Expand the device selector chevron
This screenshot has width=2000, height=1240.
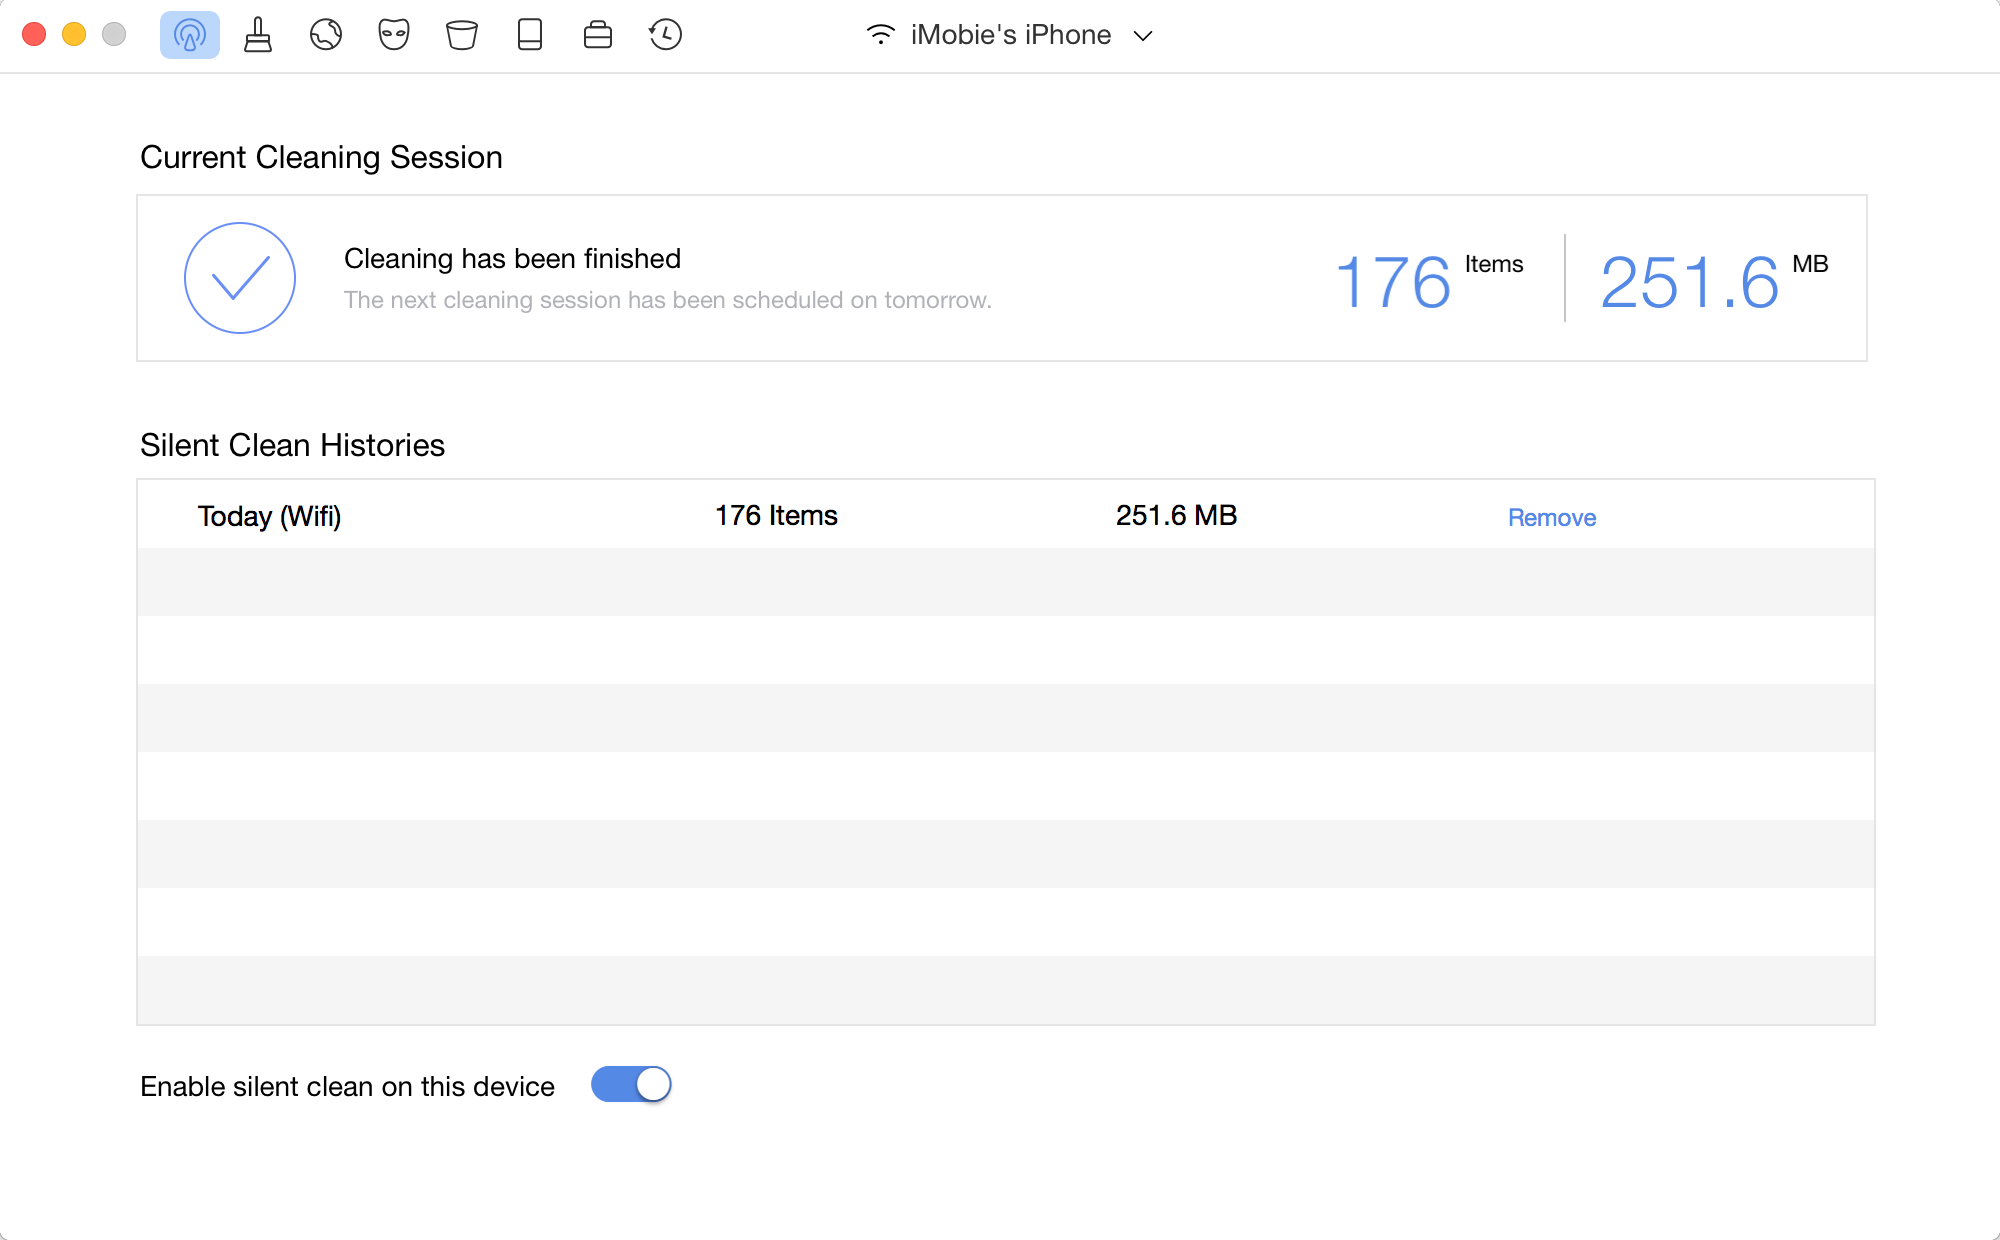click(x=1143, y=36)
